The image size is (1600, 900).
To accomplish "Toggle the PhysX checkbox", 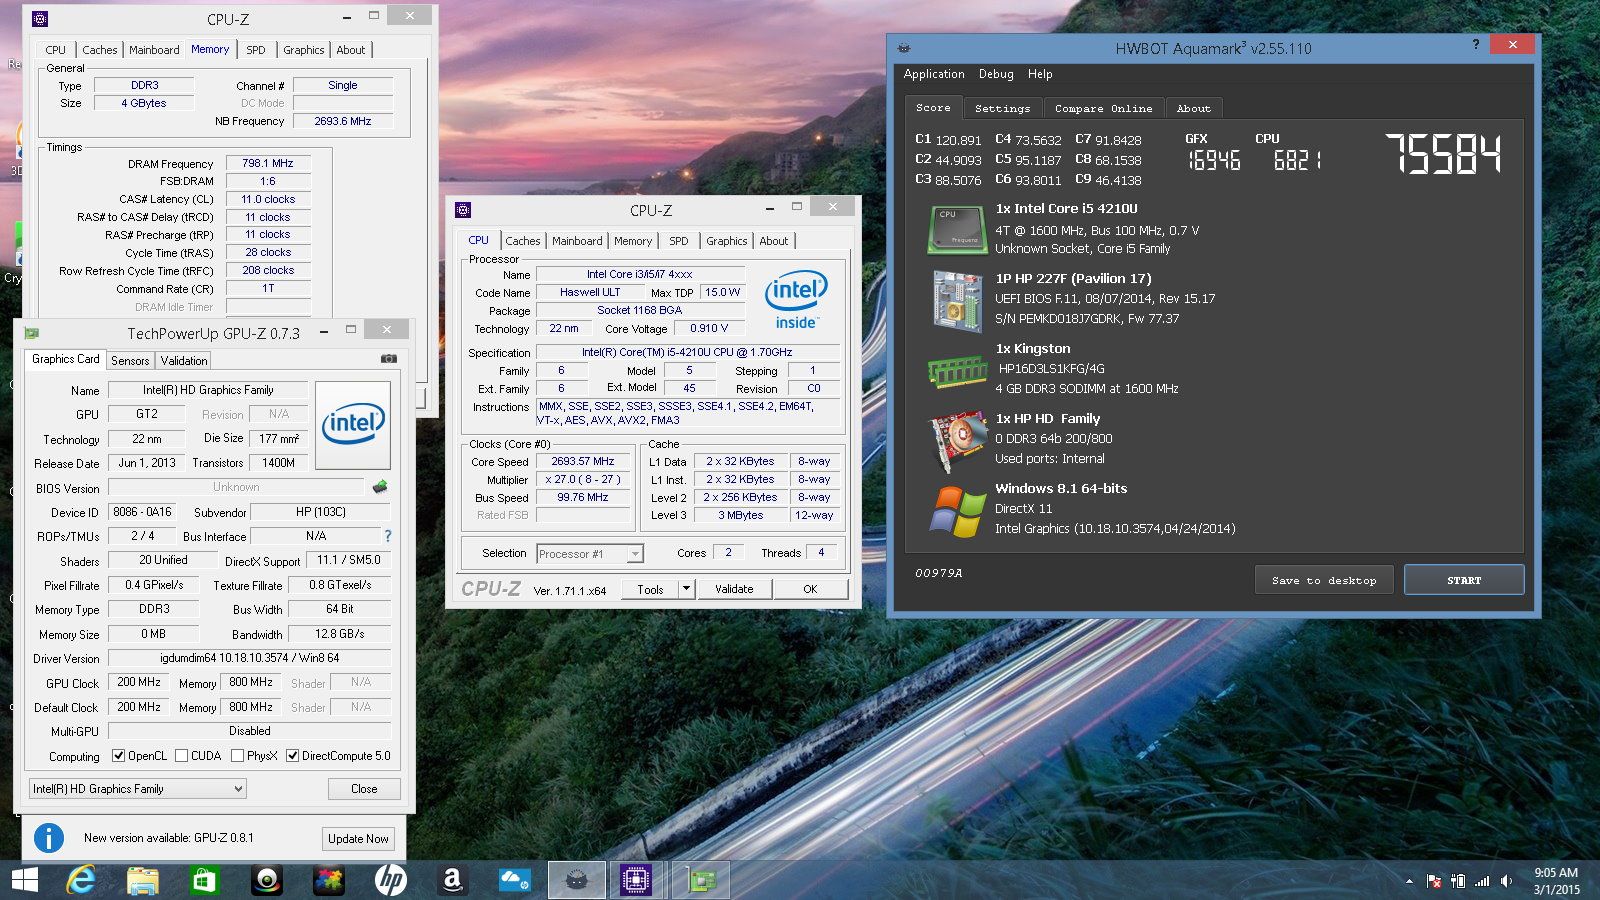I will tap(238, 756).
